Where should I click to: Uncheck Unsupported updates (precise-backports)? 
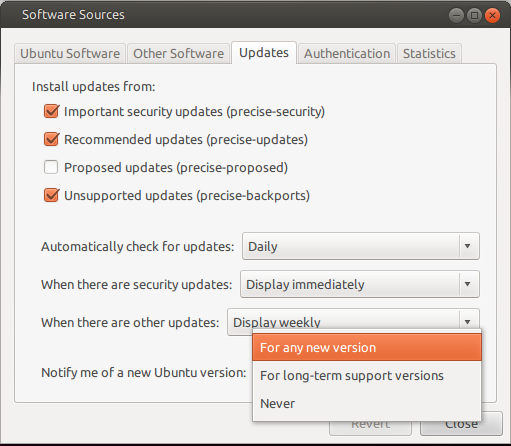51,195
